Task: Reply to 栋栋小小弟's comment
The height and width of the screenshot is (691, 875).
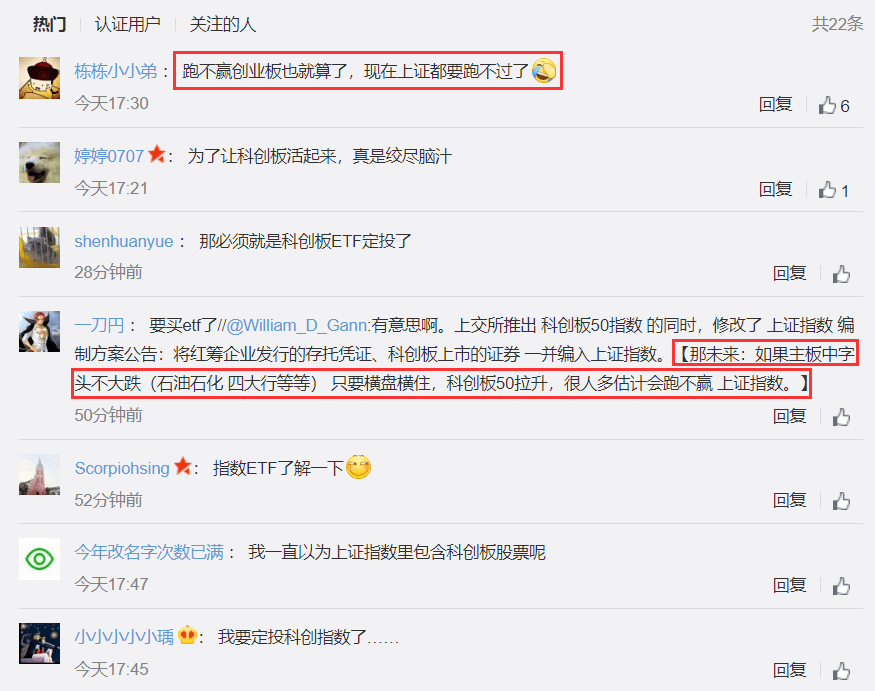Action: [x=776, y=104]
